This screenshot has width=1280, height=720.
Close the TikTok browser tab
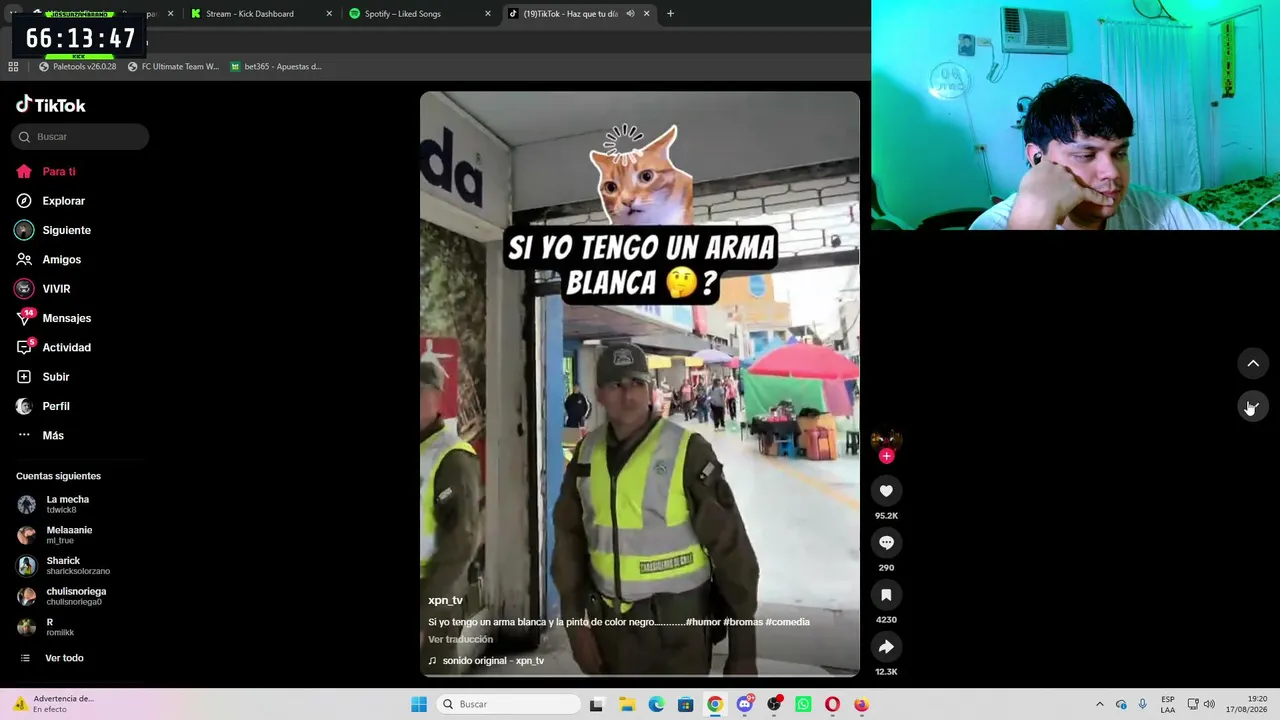[x=647, y=14]
